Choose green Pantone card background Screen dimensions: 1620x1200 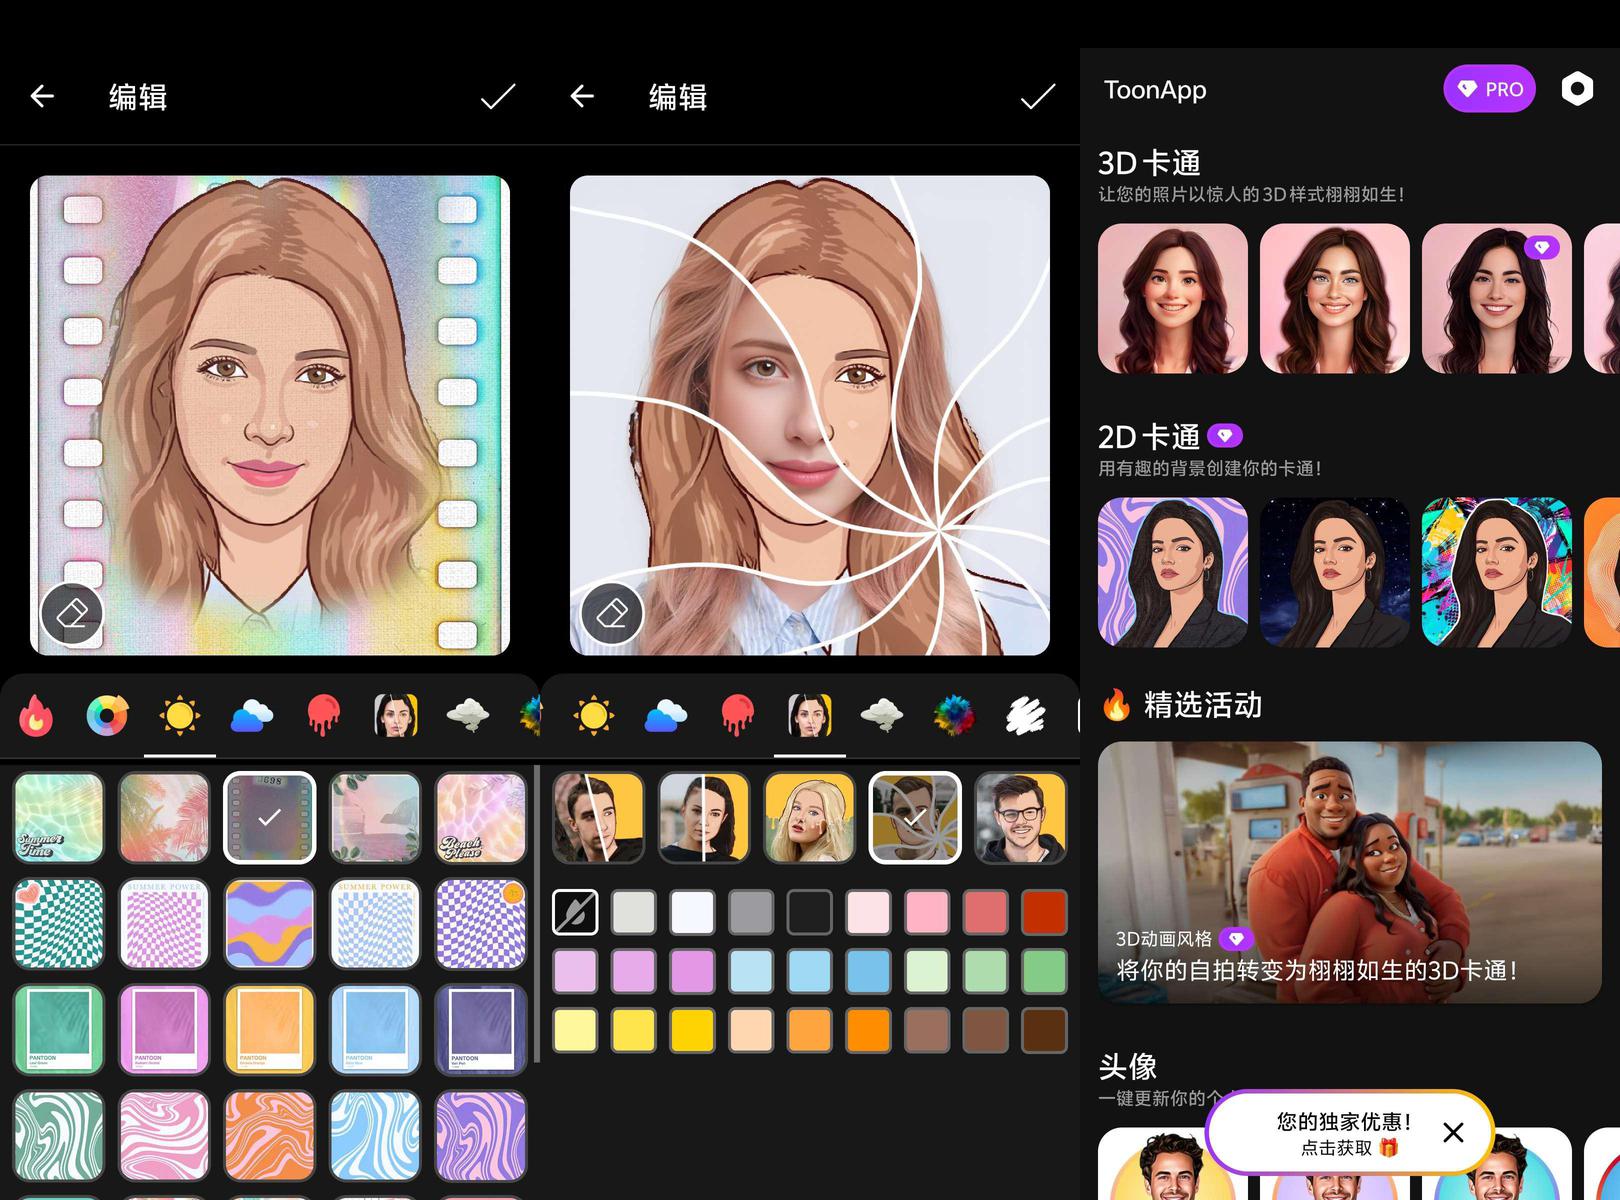point(59,1029)
